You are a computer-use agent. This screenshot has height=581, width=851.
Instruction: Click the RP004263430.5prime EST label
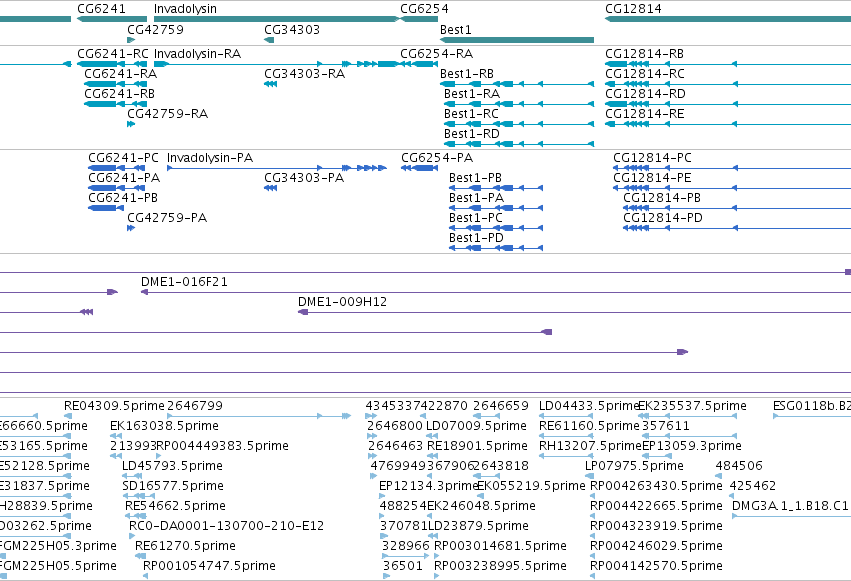coord(656,486)
